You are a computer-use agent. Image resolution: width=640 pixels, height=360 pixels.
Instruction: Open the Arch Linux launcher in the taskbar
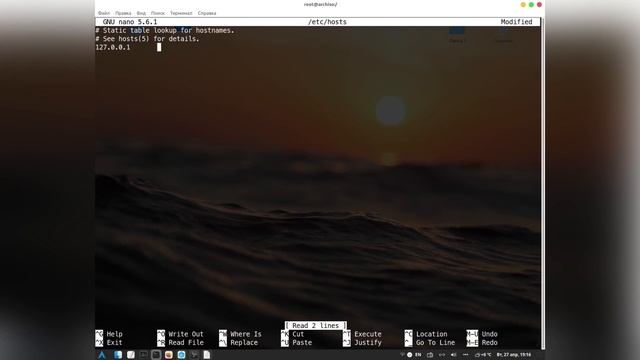coord(102,355)
